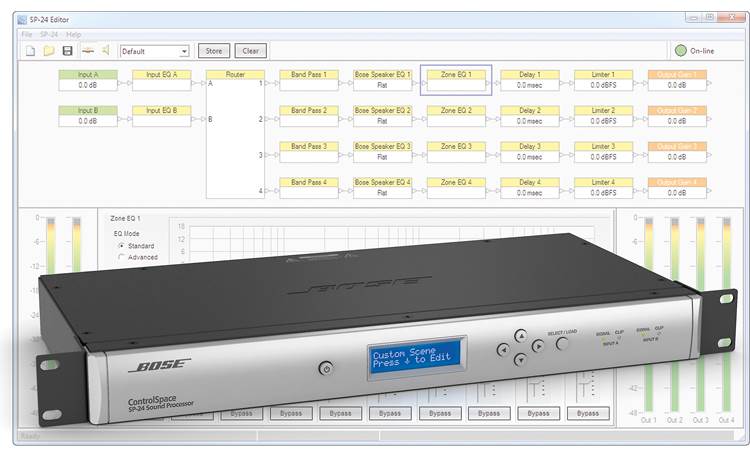
Task: Click the Store button
Action: (214, 51)
